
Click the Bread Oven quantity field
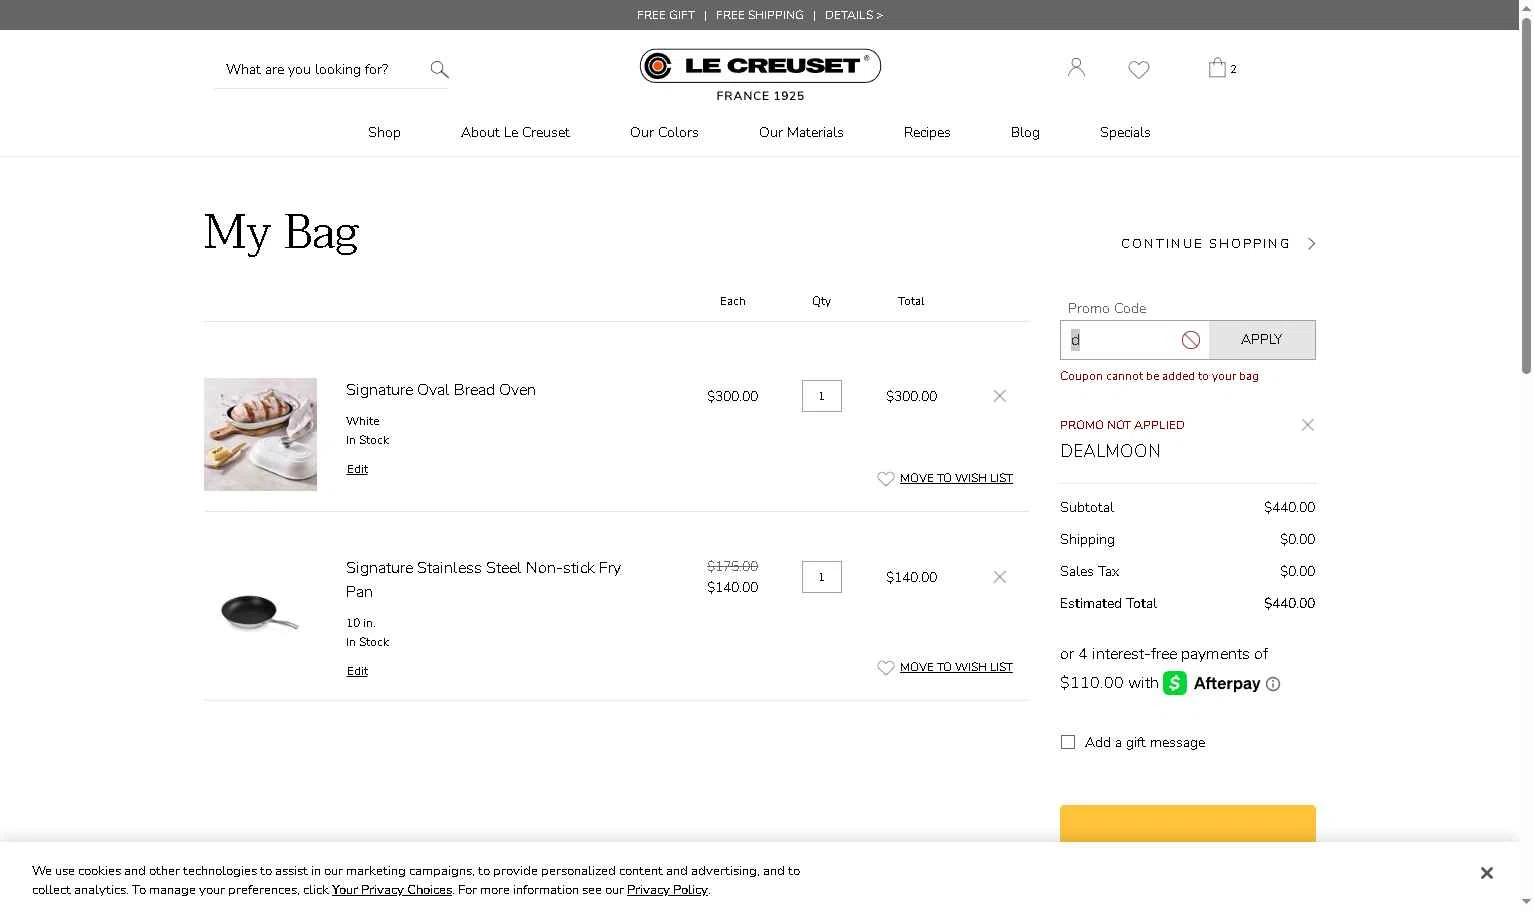(822, 396)
